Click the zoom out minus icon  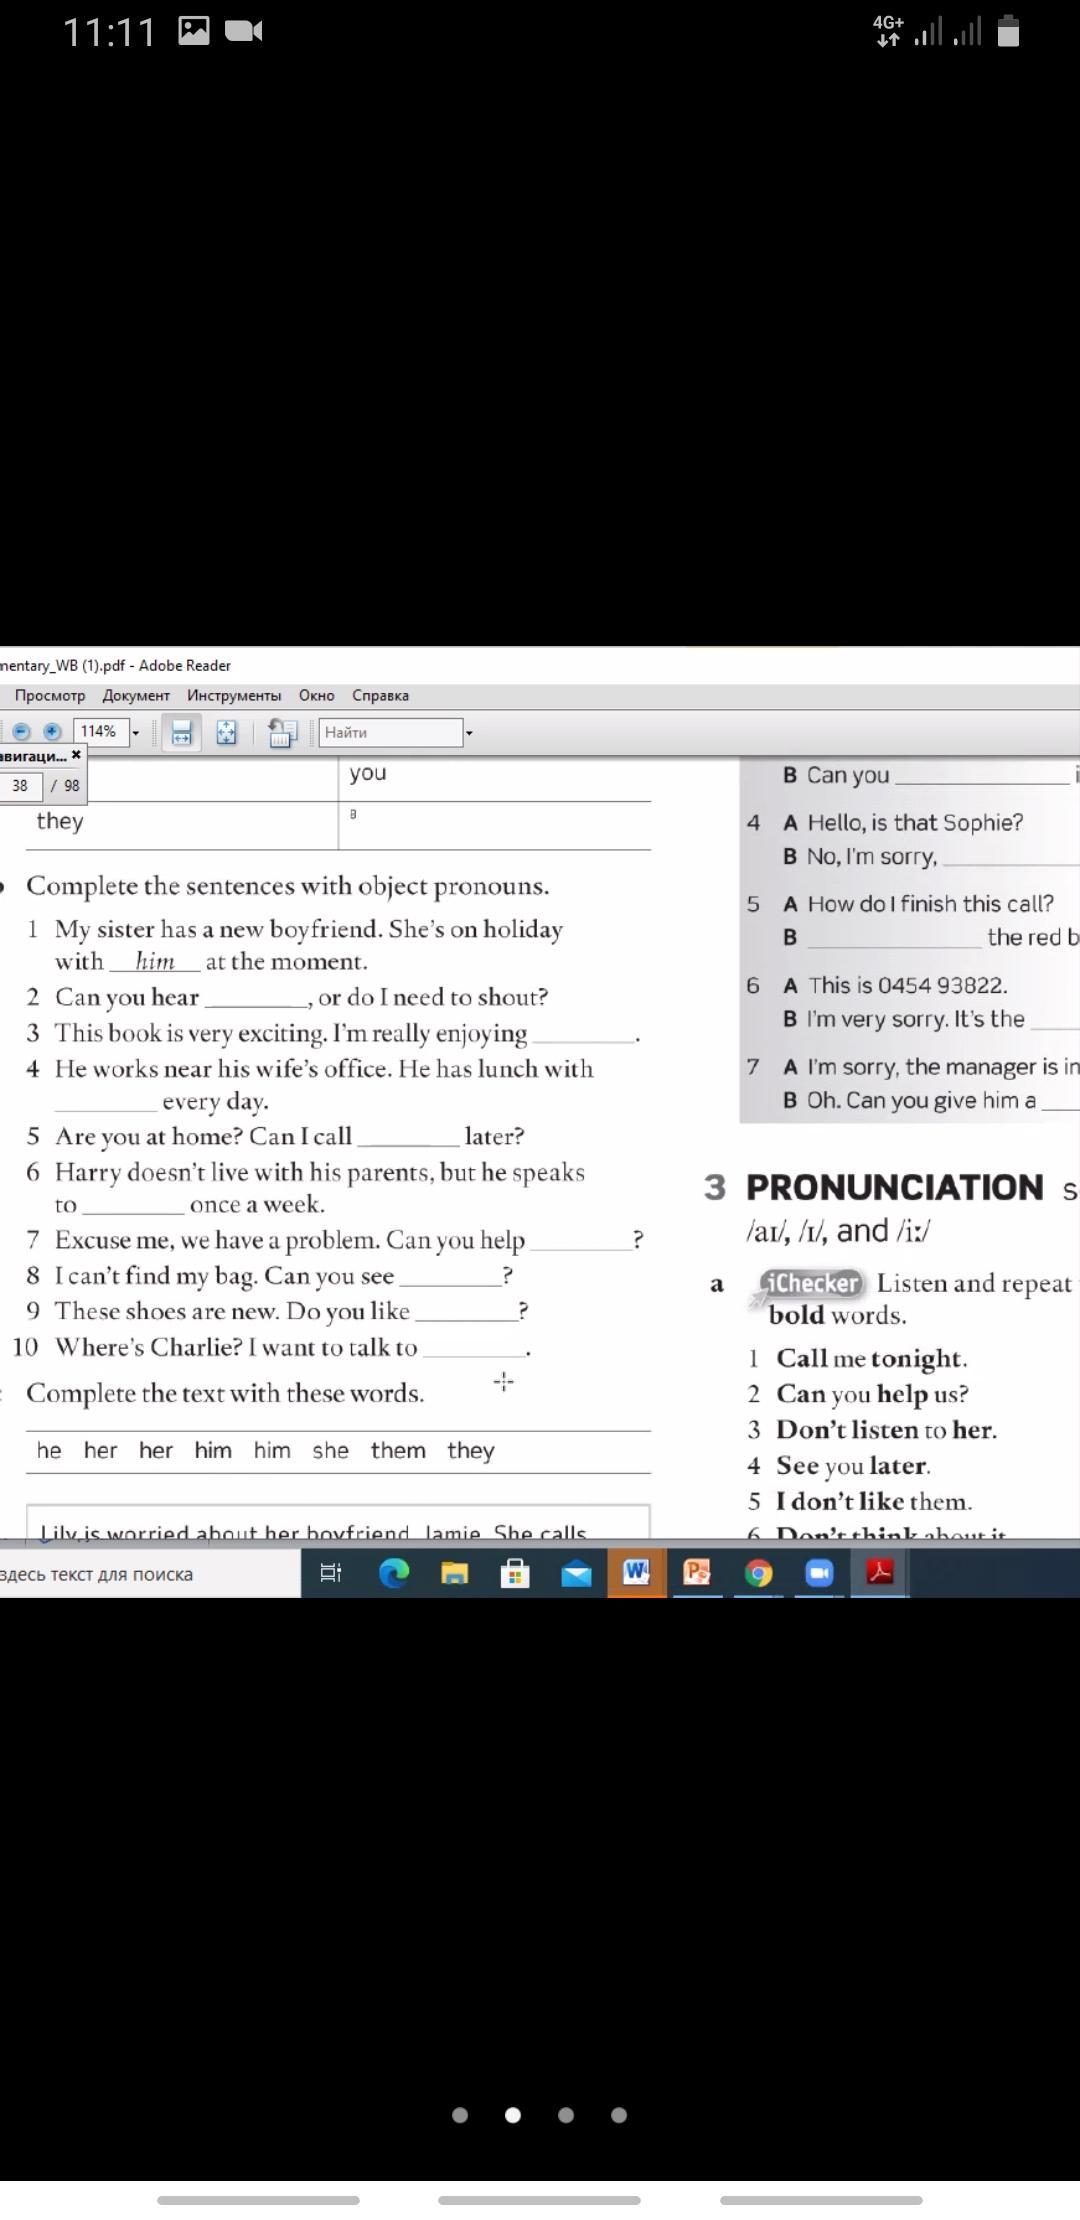[x=21, y=732]
